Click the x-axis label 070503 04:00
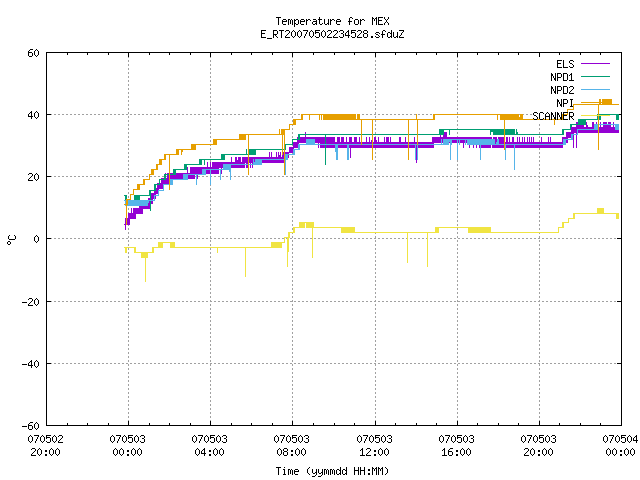 (x=209, y=446)
